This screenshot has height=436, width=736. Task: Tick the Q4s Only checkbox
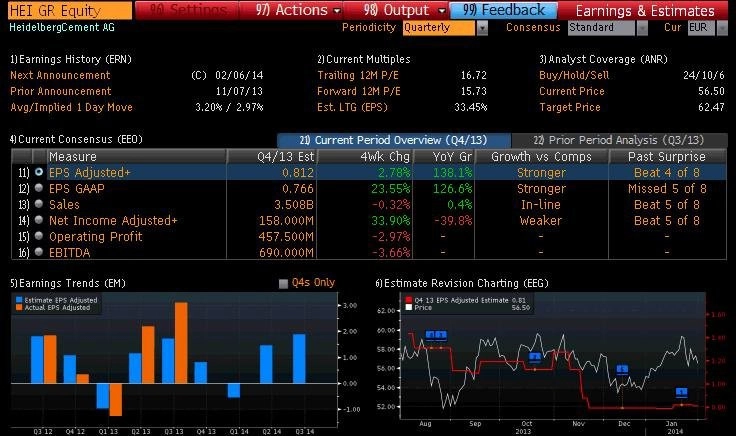pos(283,283)
